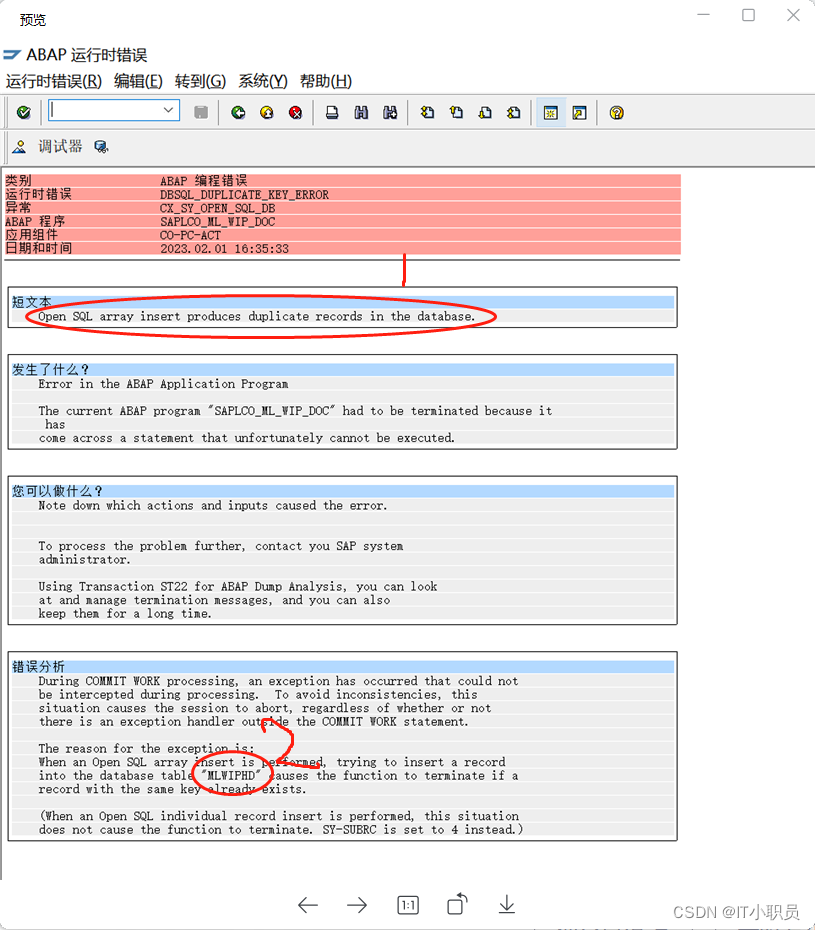Click the Find binoculars icon
This screenshot has width=815, height=930.
coord(361,112)
